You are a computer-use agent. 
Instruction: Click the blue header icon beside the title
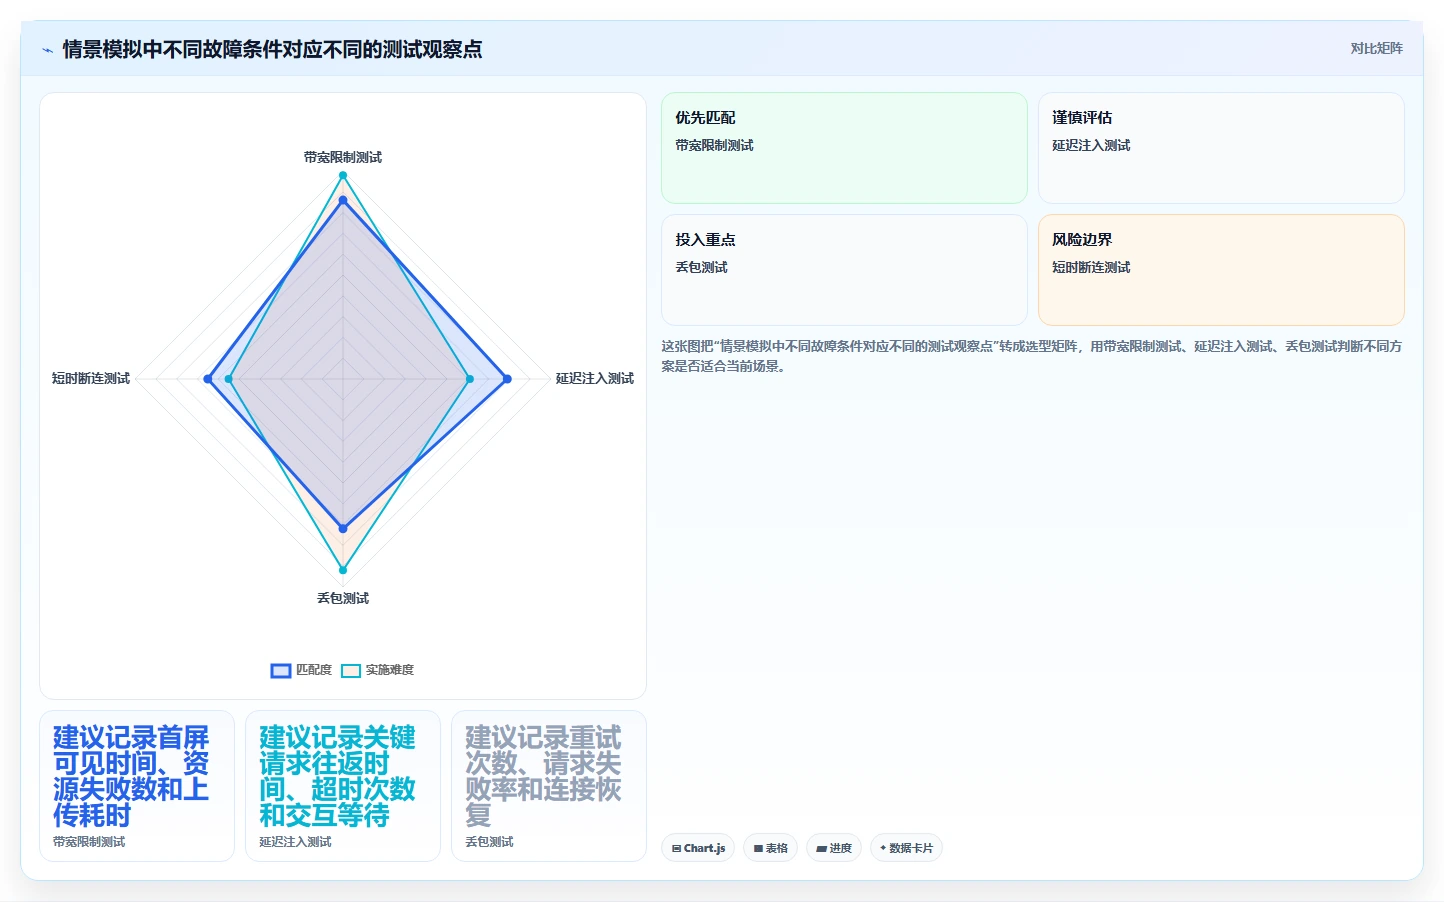(47, 50)
